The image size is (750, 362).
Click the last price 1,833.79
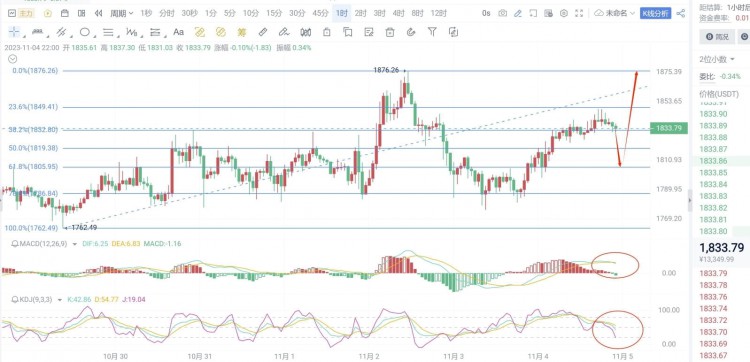(x=722, y=248)
